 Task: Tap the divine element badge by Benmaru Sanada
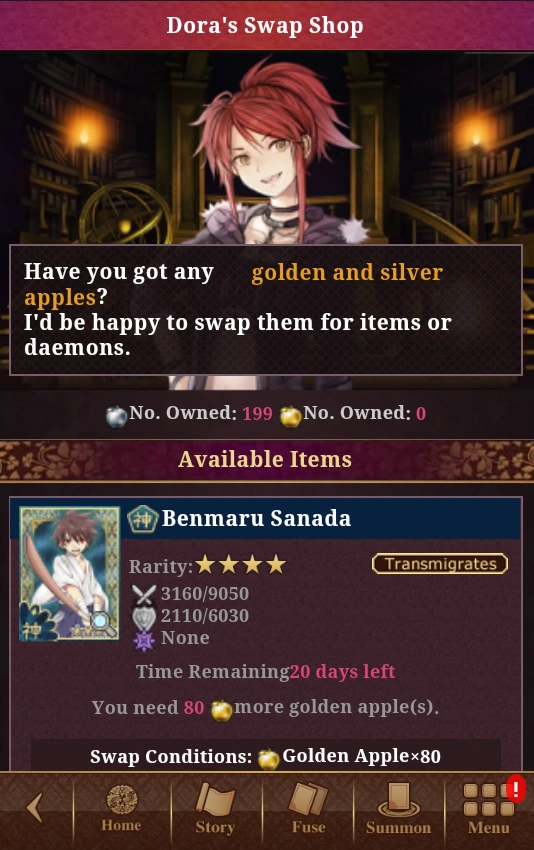143,519
